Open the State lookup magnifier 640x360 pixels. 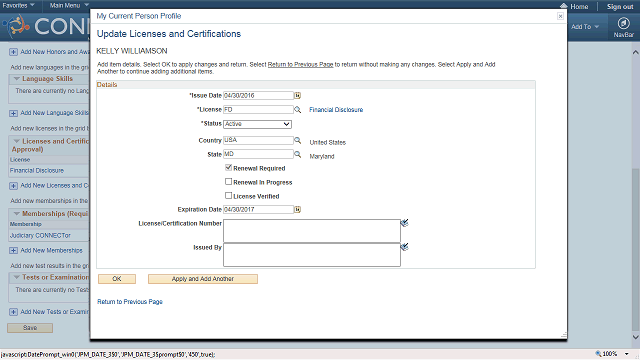(x=298, y=154)
